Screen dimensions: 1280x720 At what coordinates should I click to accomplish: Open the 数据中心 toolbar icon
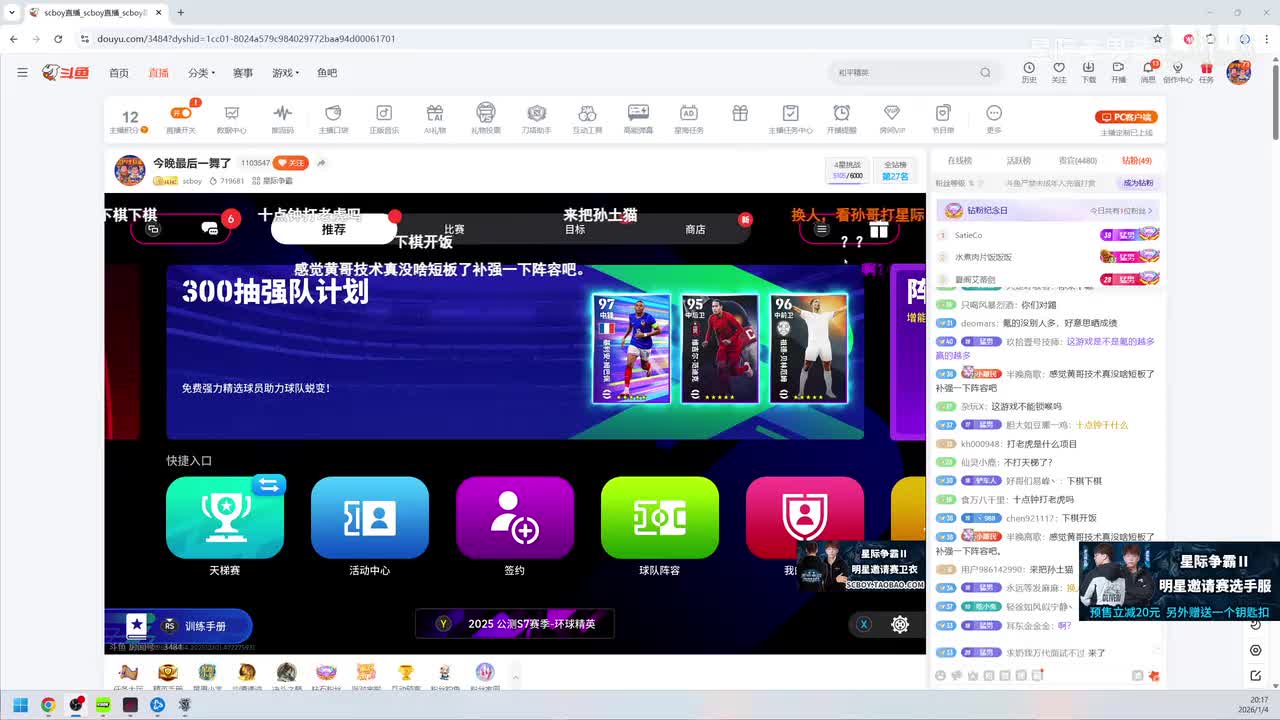click(x=232, y=118)
